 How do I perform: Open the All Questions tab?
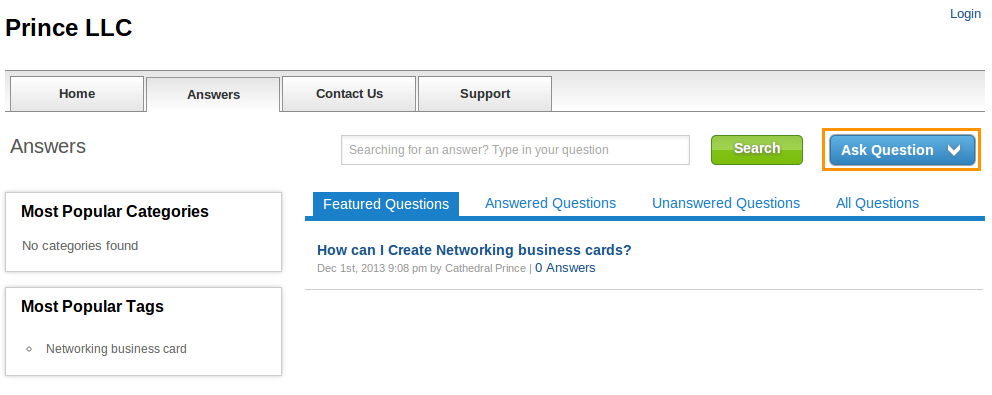pyautogui.click(x=877, y=203)
